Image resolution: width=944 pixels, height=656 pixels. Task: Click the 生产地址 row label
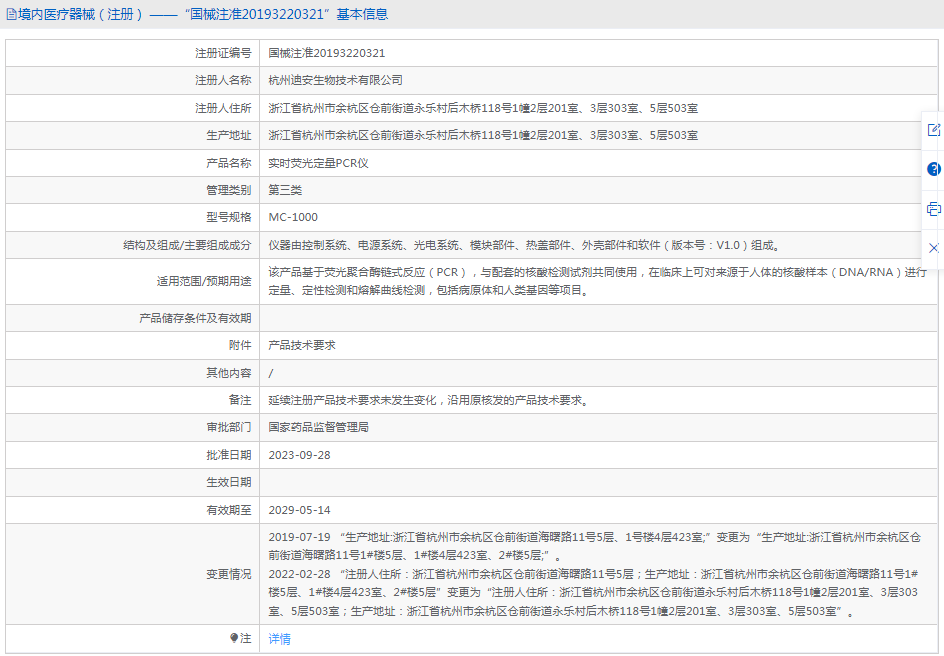pos(229,135)
